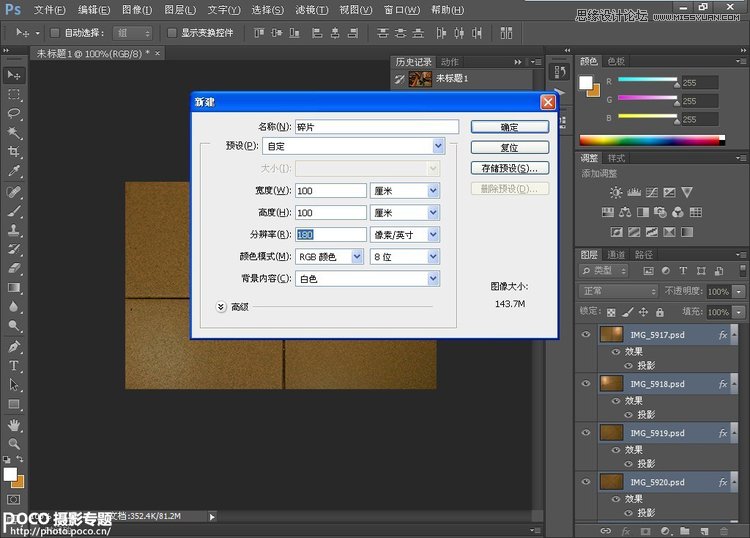750x538 pixels.
Task: Hide the IMG_5918.psd layer
Action: 586,384
